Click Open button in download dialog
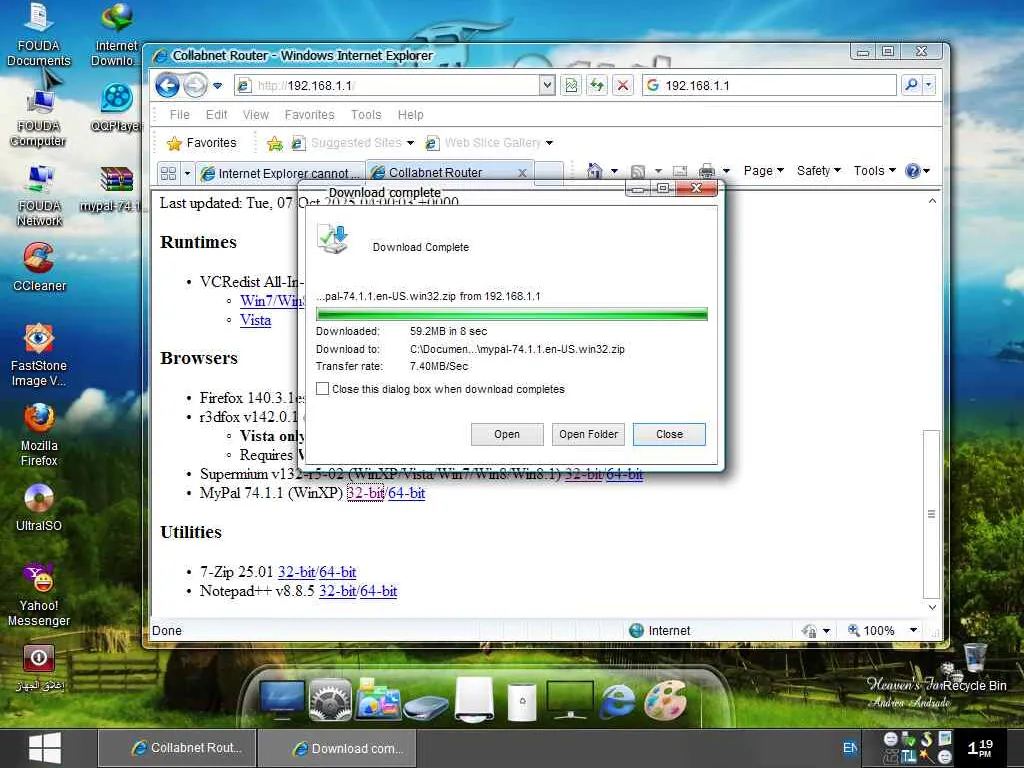 (x=507, y=434)
